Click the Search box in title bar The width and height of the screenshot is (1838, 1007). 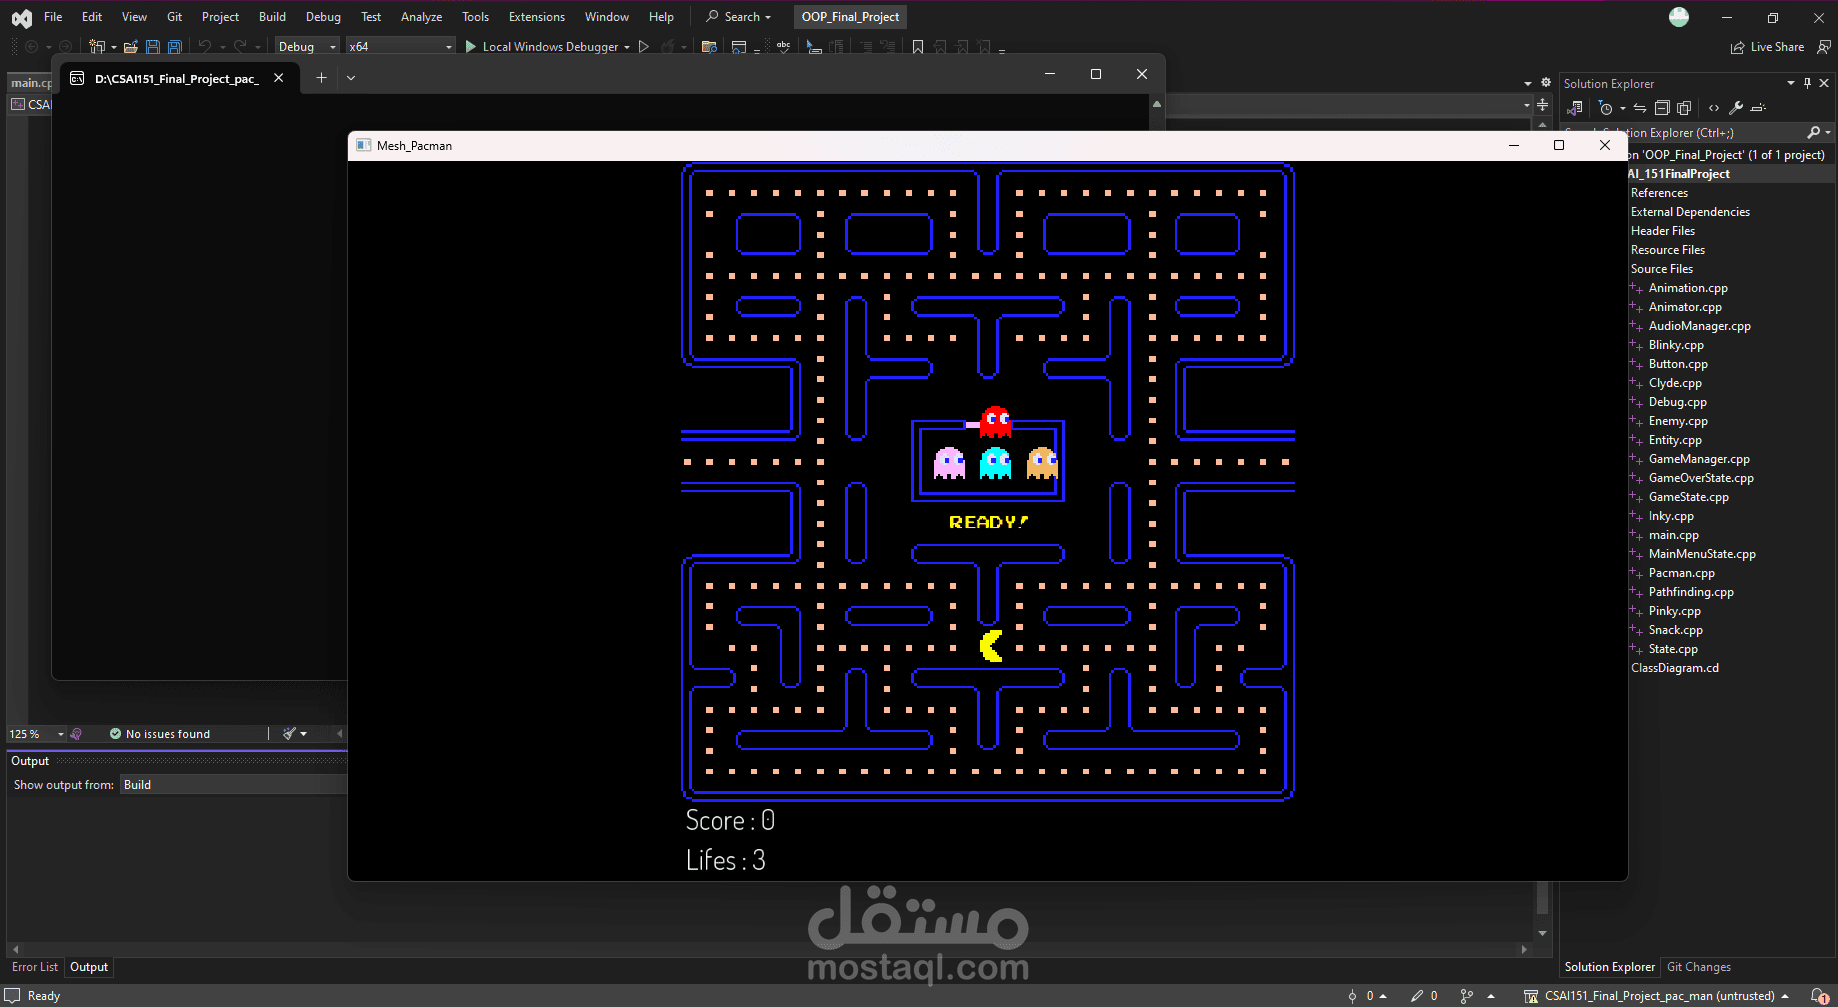point(739,17)
